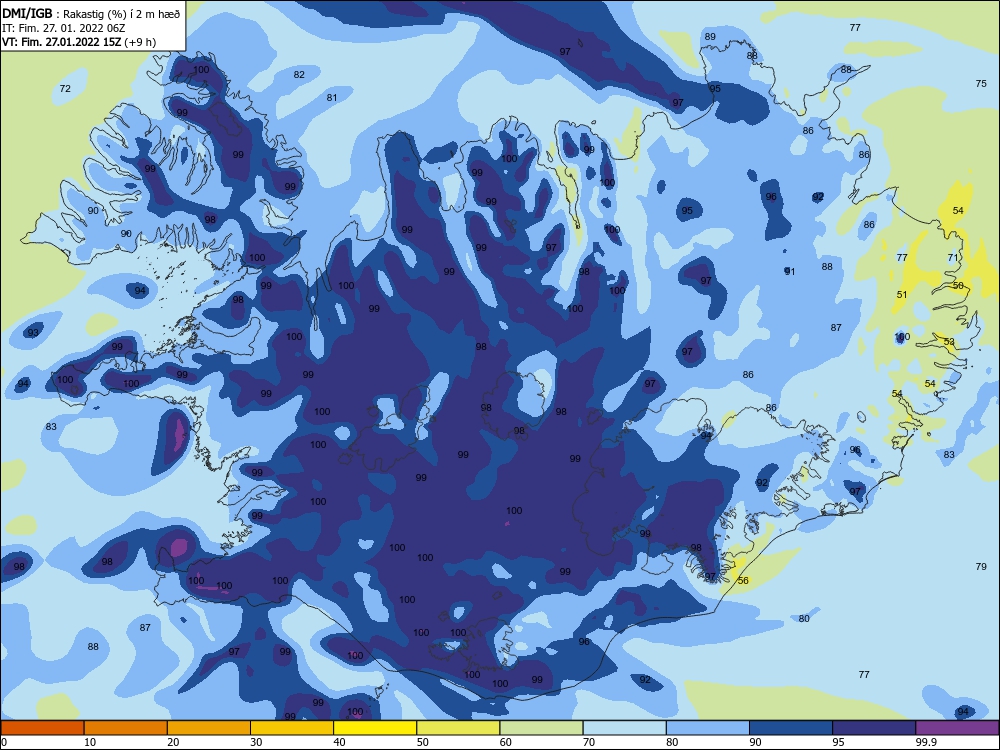Click the '60' legend tick label

pos(506,742)
